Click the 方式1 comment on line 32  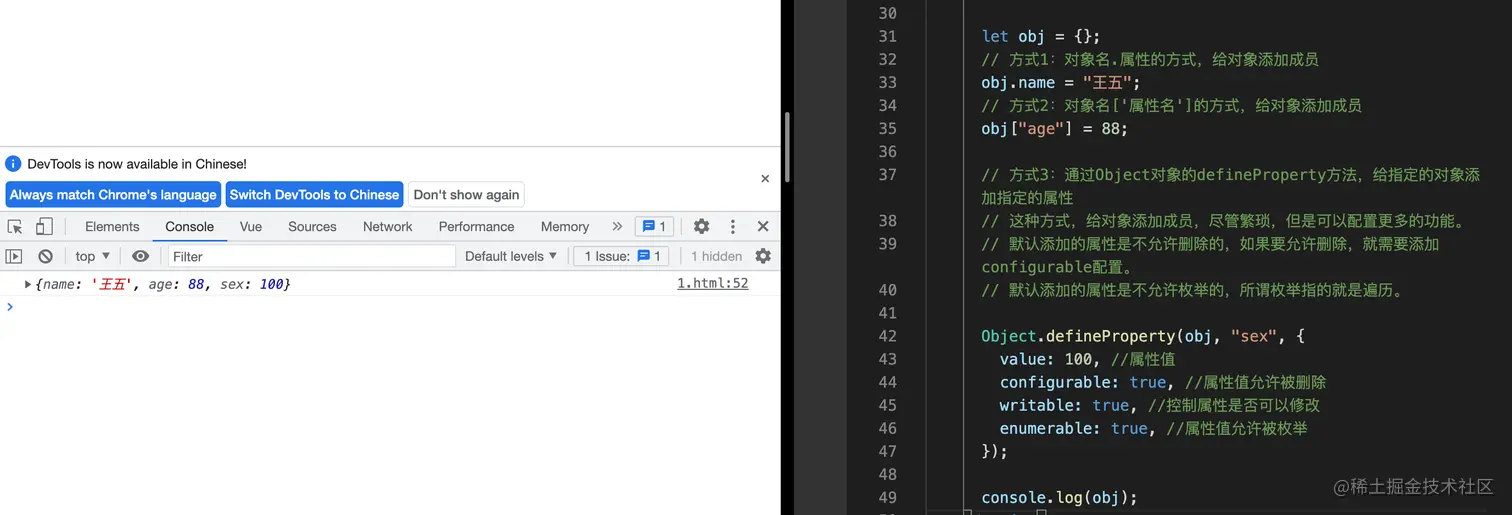click(1150, 60)
